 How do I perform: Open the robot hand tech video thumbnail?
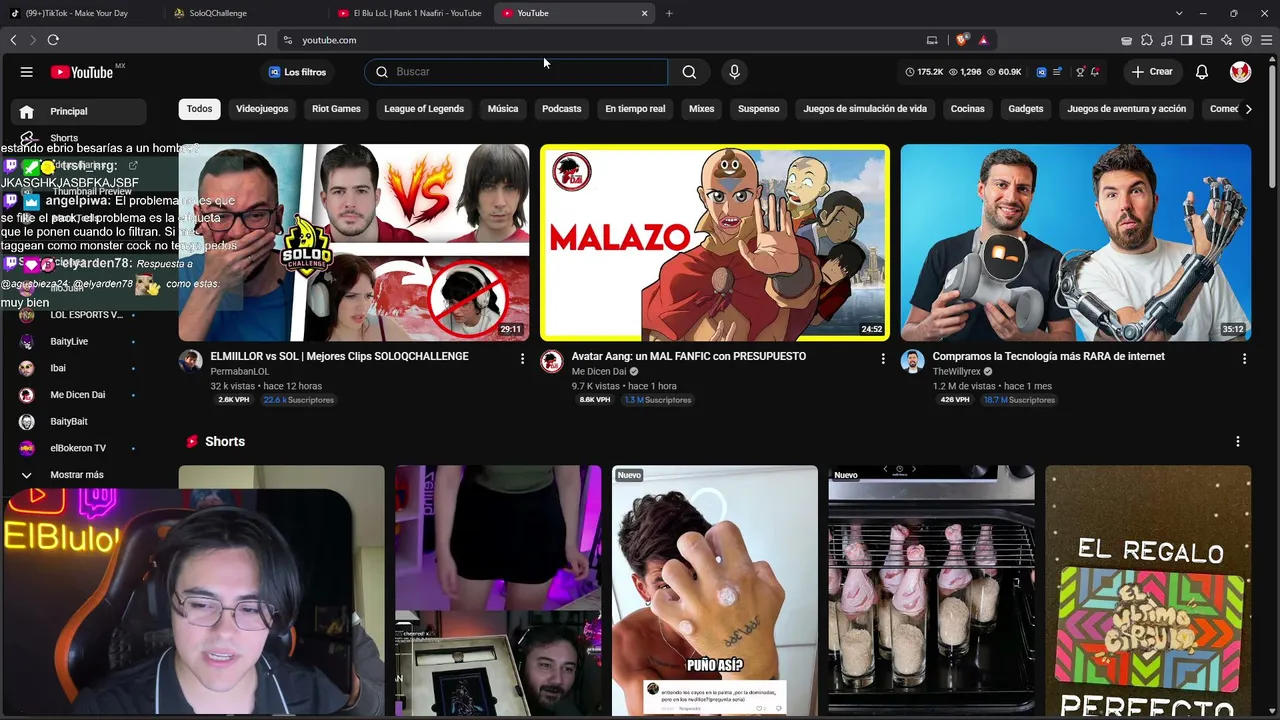tap(1076, 243)
